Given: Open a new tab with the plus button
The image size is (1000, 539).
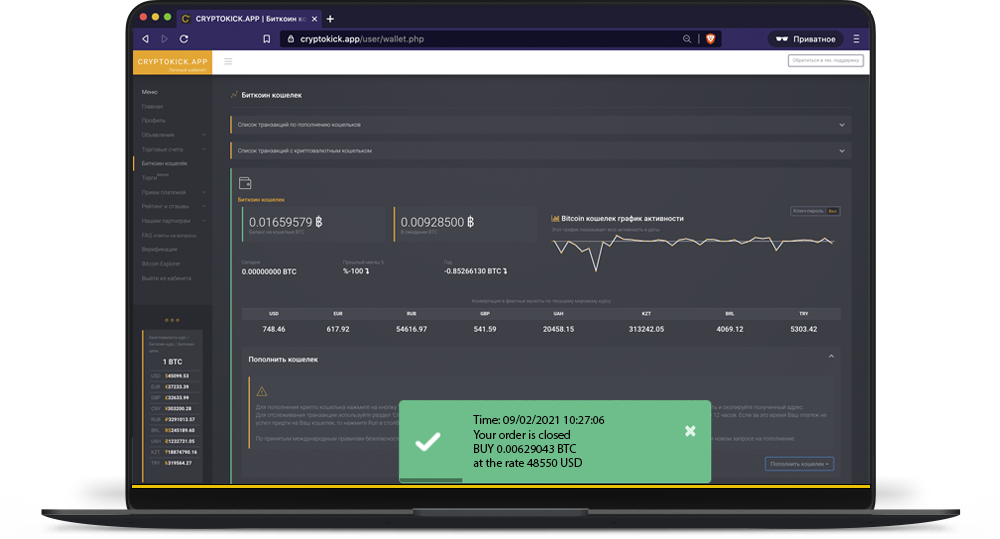Looking at the screenshot, I should 330,19.
